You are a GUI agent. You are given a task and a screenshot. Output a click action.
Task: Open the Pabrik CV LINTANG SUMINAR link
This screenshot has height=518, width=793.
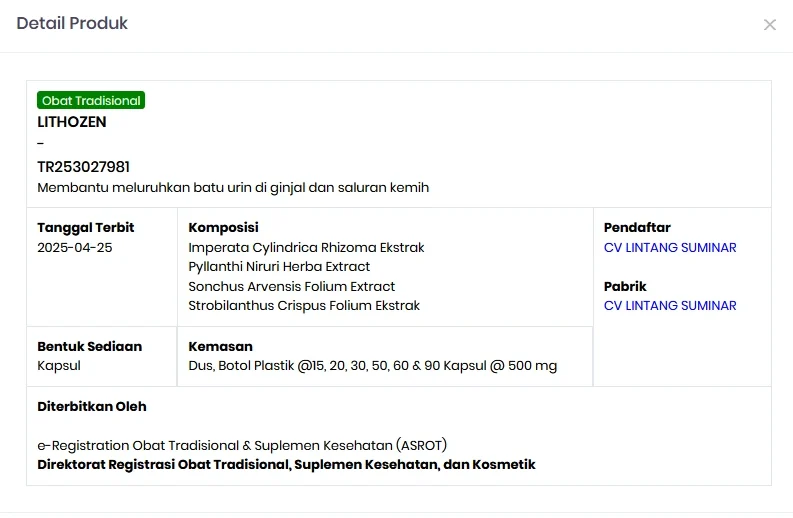coord(670,306)
